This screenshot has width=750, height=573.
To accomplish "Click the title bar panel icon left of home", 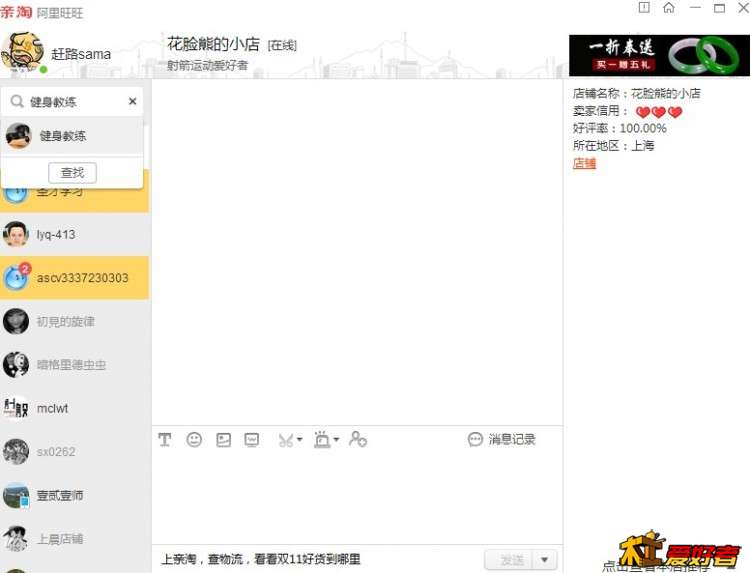I will (x=644, y=7).
